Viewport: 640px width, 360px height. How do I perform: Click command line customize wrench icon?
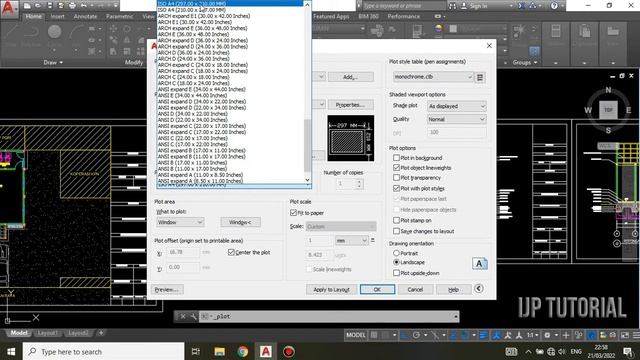point(193,316)
